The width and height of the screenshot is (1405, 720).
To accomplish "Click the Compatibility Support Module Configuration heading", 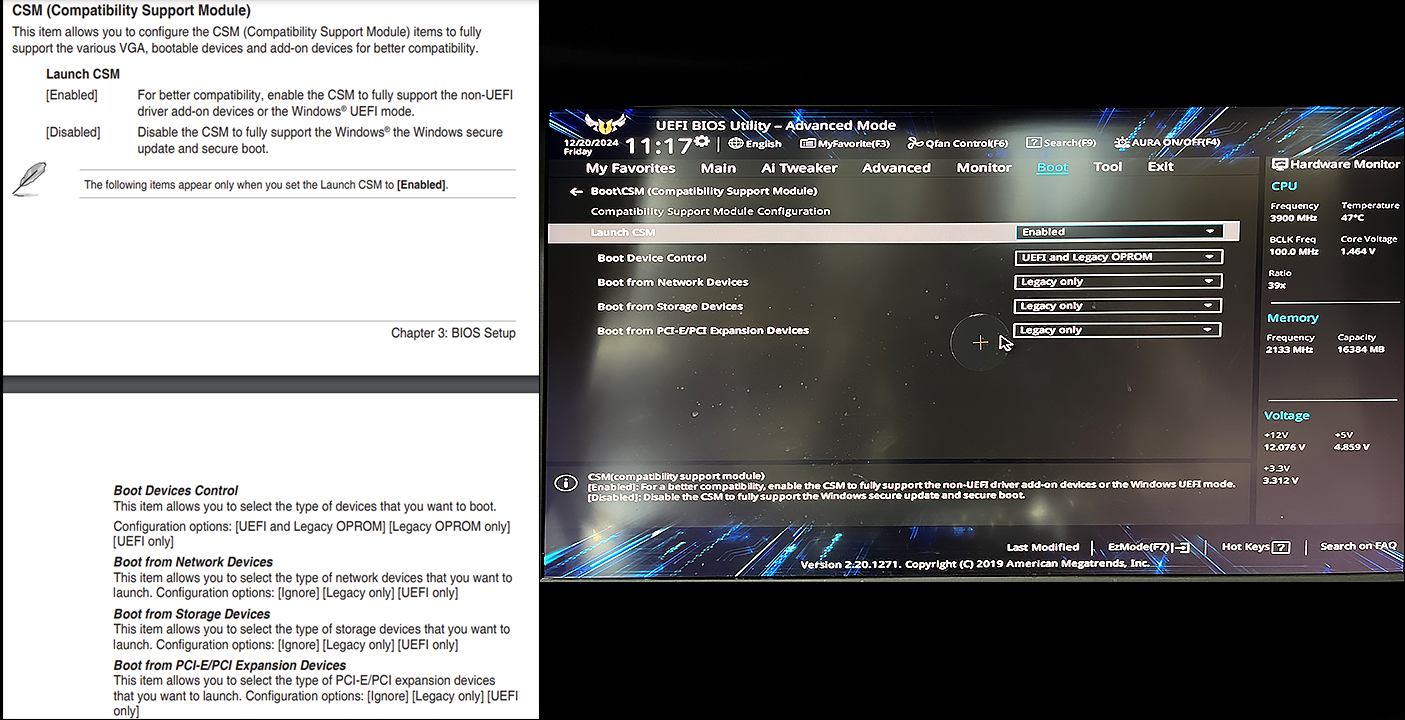I will coord(711,211).
